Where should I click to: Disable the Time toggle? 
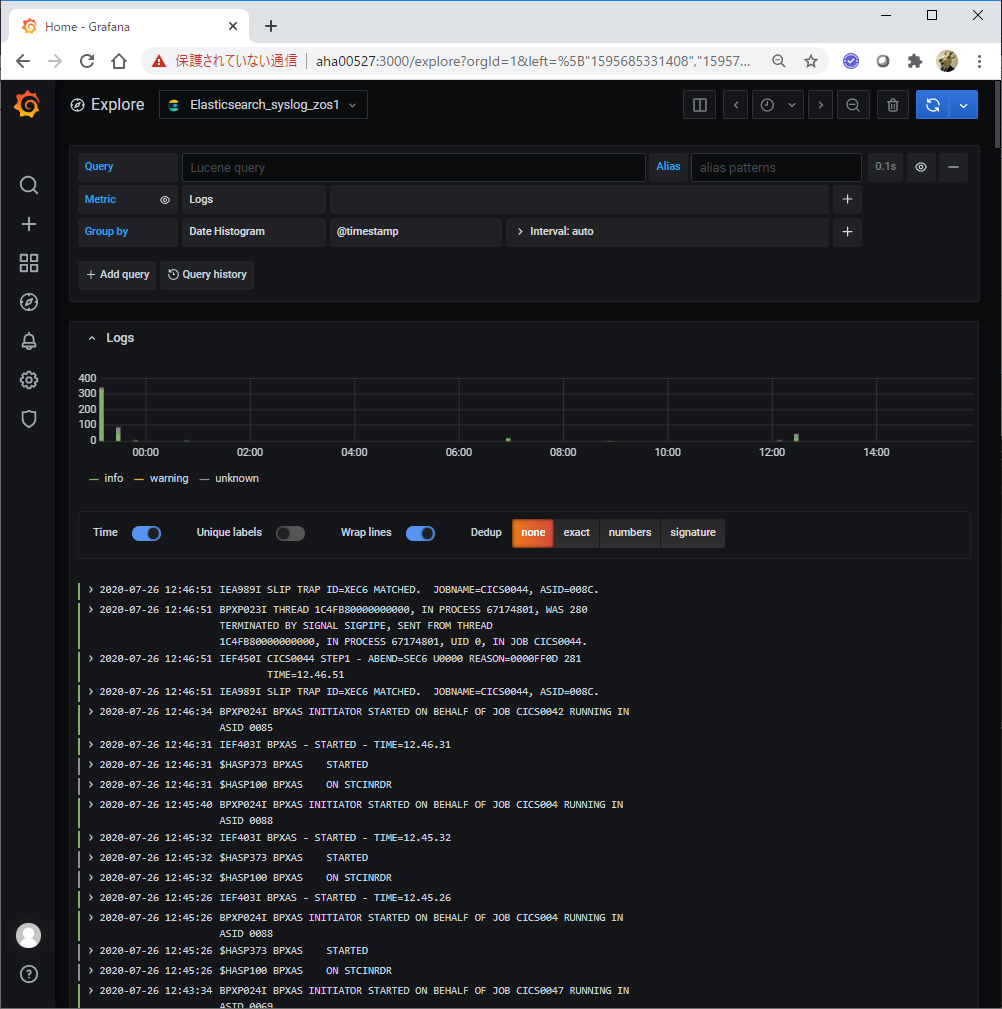(146, 533)
